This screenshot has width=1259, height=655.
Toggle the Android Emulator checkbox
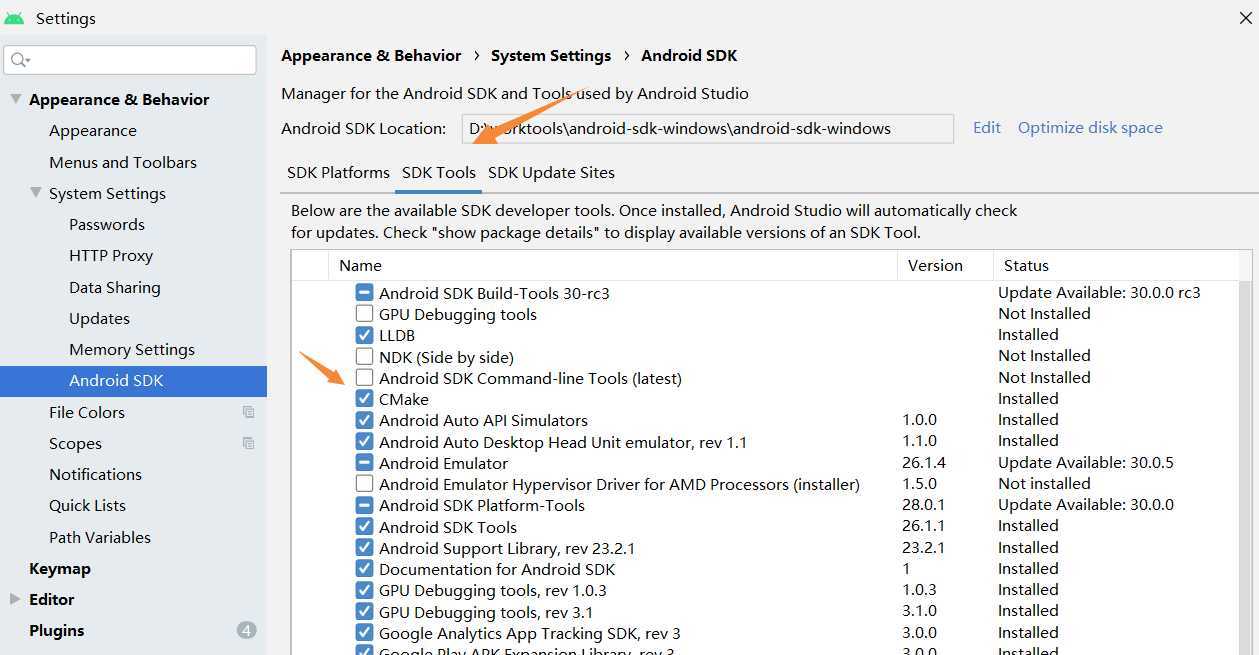pyautogui.click(x=364, y=463)
